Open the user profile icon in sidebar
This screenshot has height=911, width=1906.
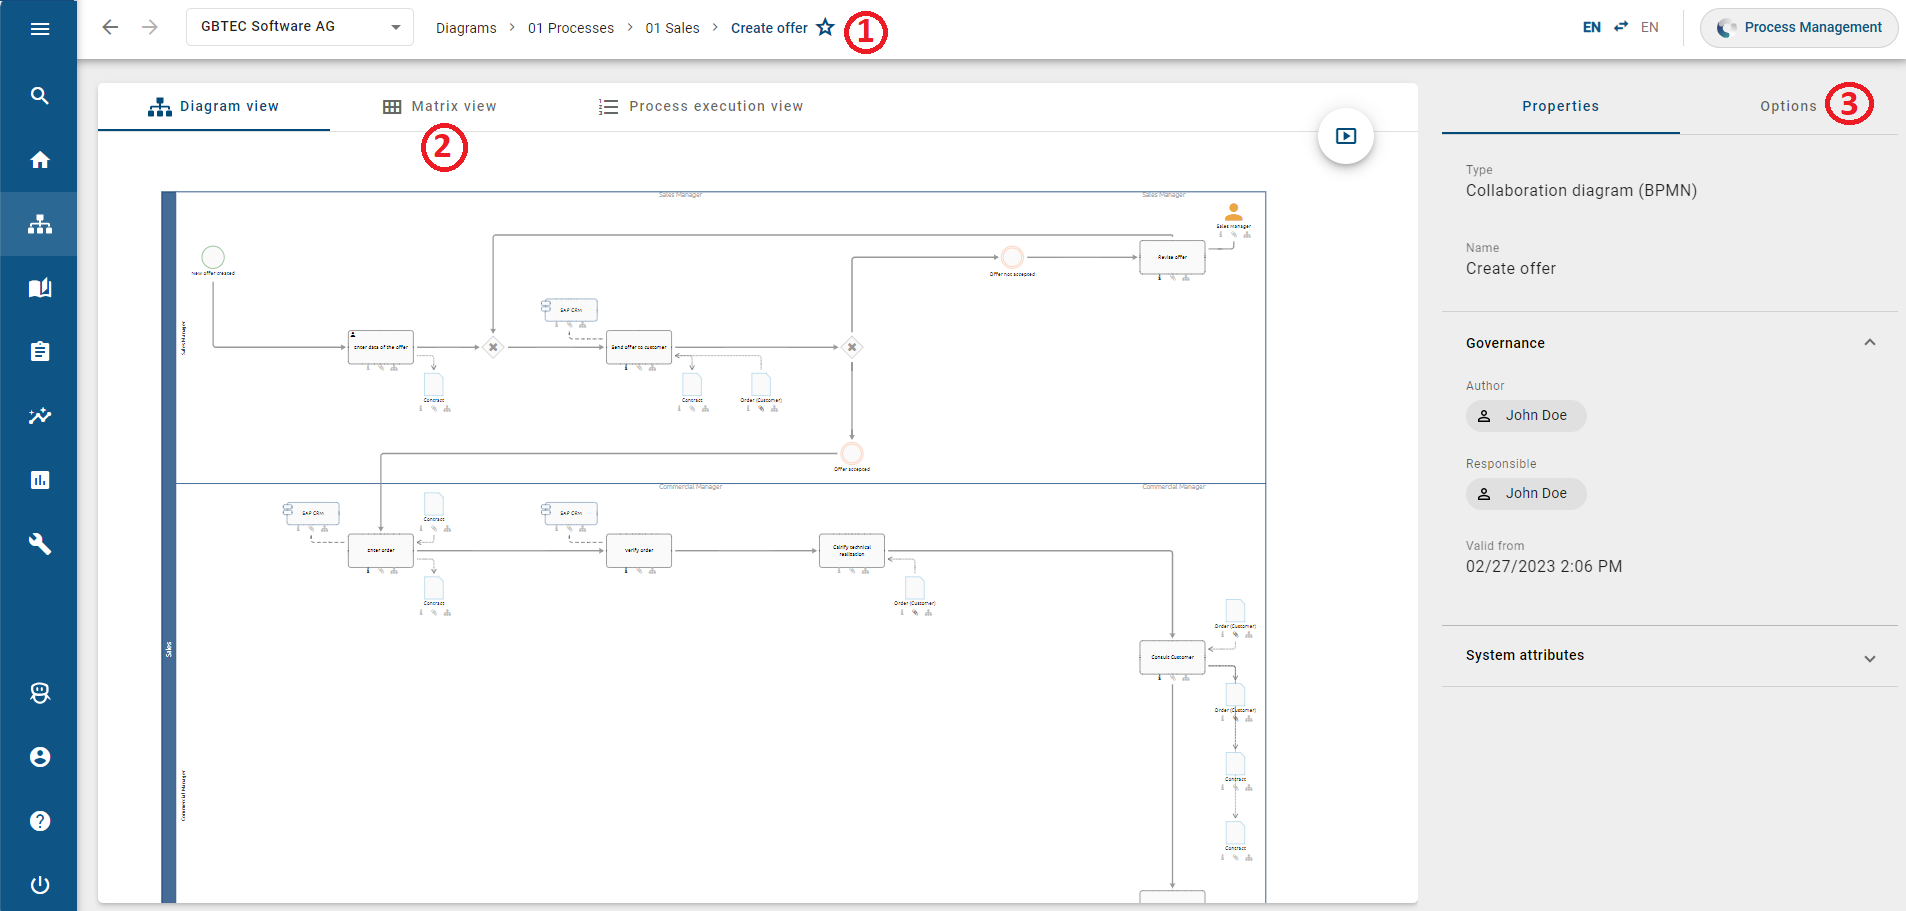[x=40, y=757]
